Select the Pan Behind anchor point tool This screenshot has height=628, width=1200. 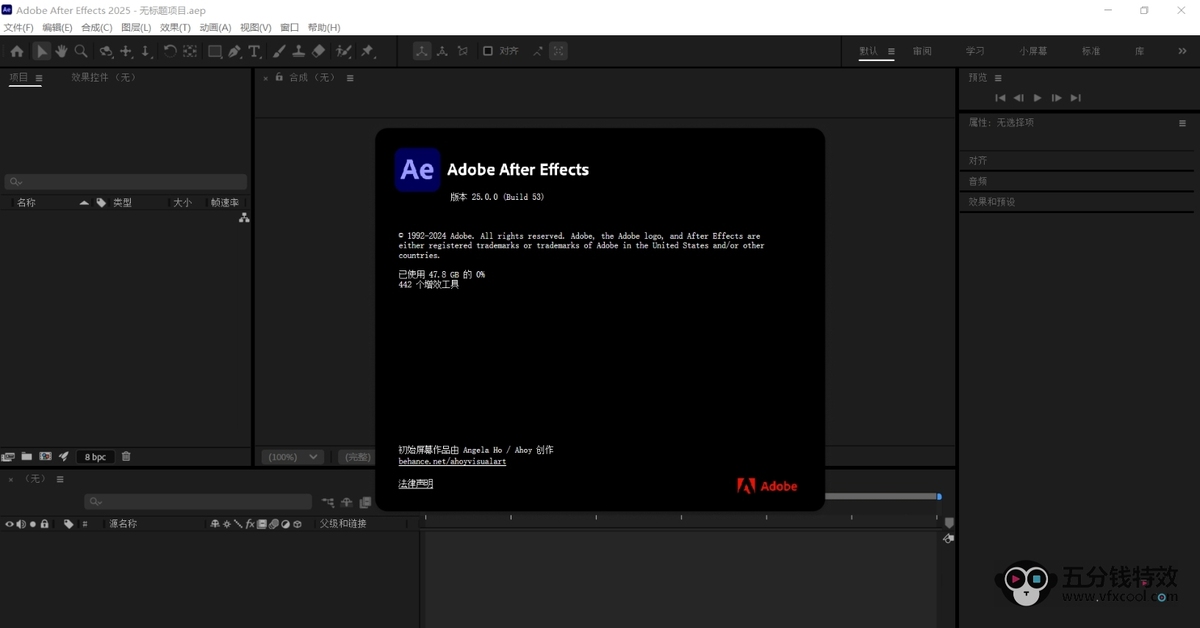point(190,51)
